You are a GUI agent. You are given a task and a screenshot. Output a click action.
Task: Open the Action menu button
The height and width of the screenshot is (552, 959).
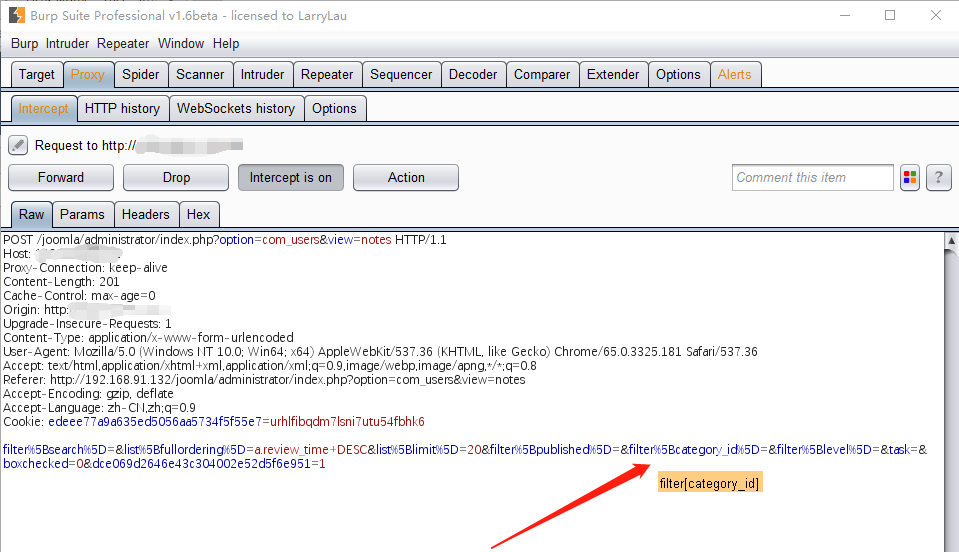tap(406, 178)
